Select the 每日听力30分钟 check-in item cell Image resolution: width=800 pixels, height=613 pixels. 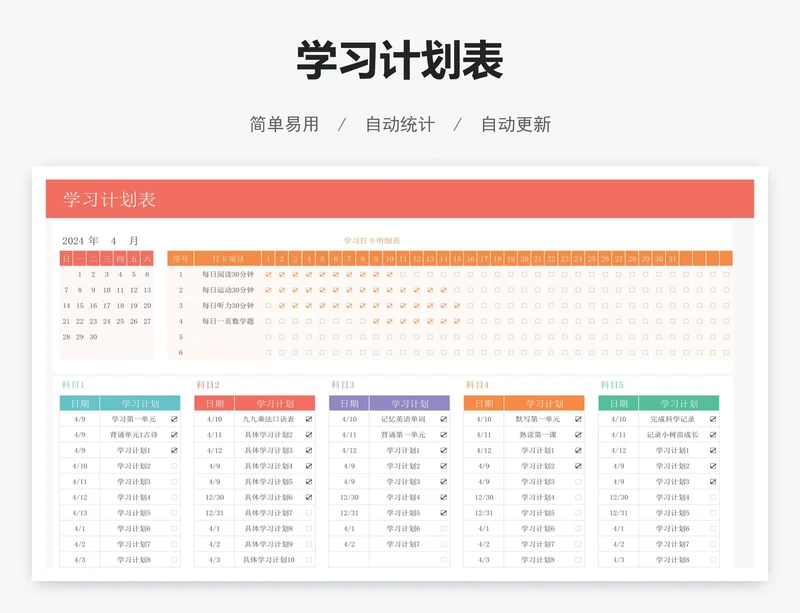click(228, 306)
